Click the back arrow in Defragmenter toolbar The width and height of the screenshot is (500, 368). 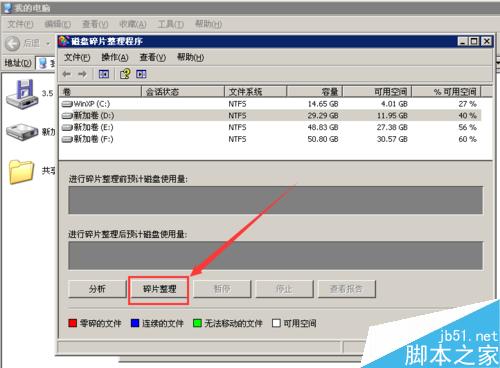[67, 74]
